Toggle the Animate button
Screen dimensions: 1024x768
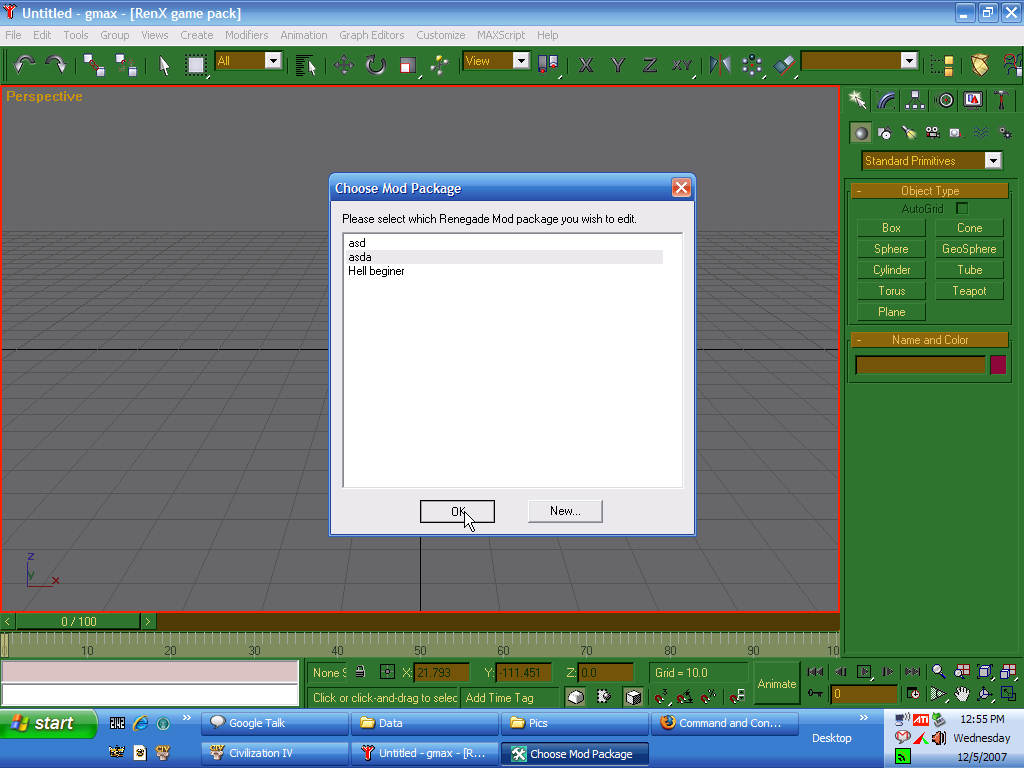click(x=777, y=684)
